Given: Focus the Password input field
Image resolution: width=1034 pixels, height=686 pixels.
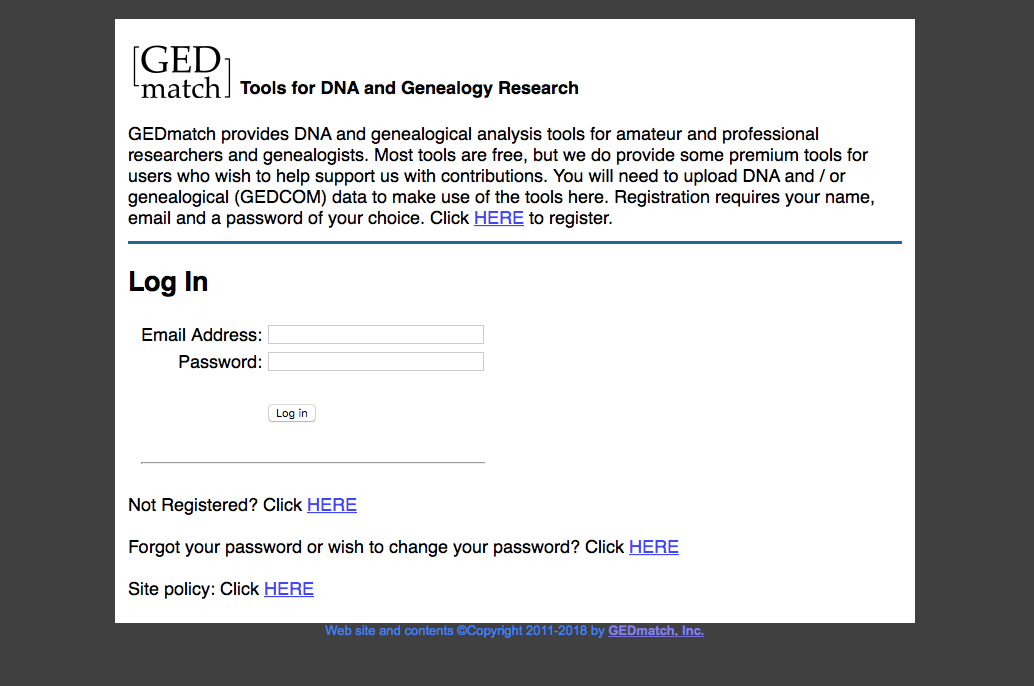Looking at the screenshot, I should pyautogui.click(x=376, y=361).
